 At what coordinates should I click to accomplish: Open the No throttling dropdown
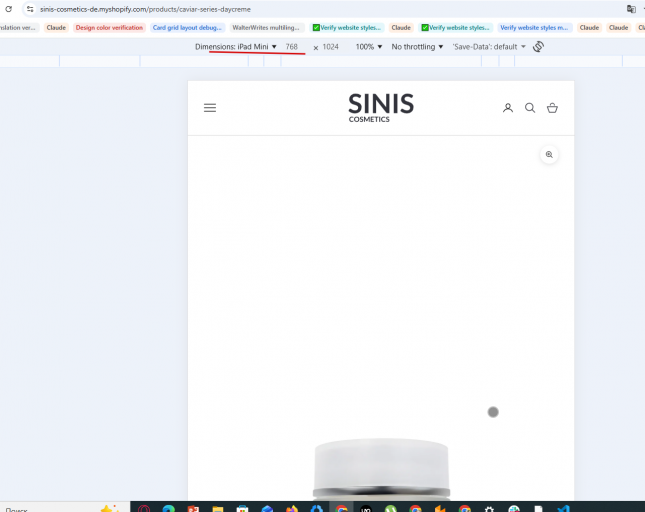click(x=417, y=47)
